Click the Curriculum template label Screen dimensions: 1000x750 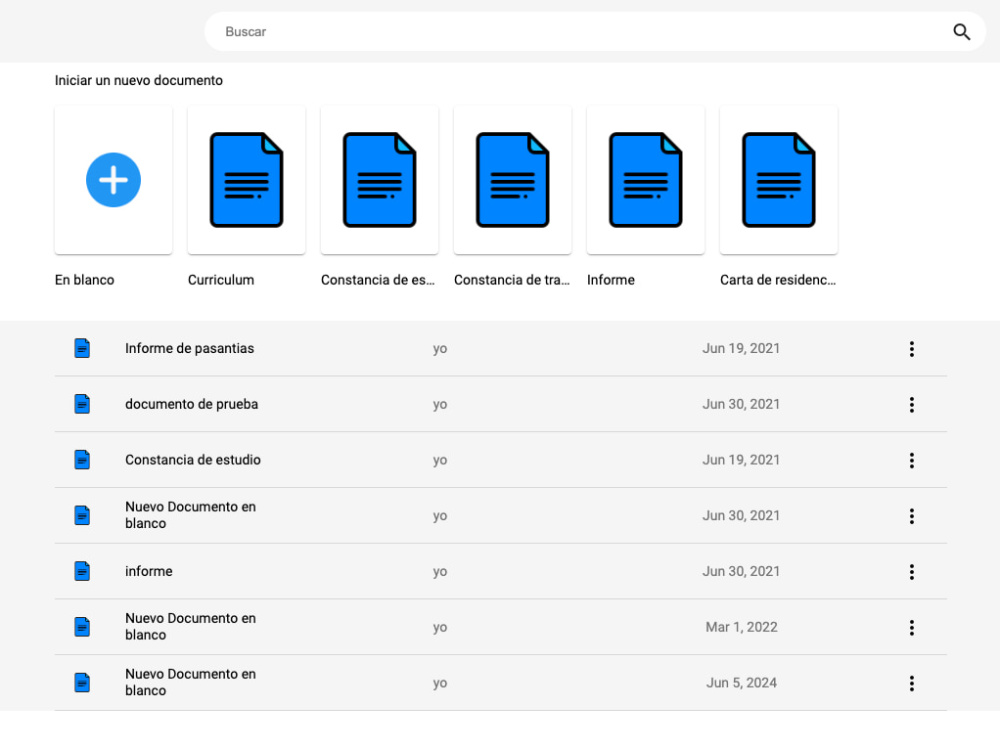click(x=221, y=280)
